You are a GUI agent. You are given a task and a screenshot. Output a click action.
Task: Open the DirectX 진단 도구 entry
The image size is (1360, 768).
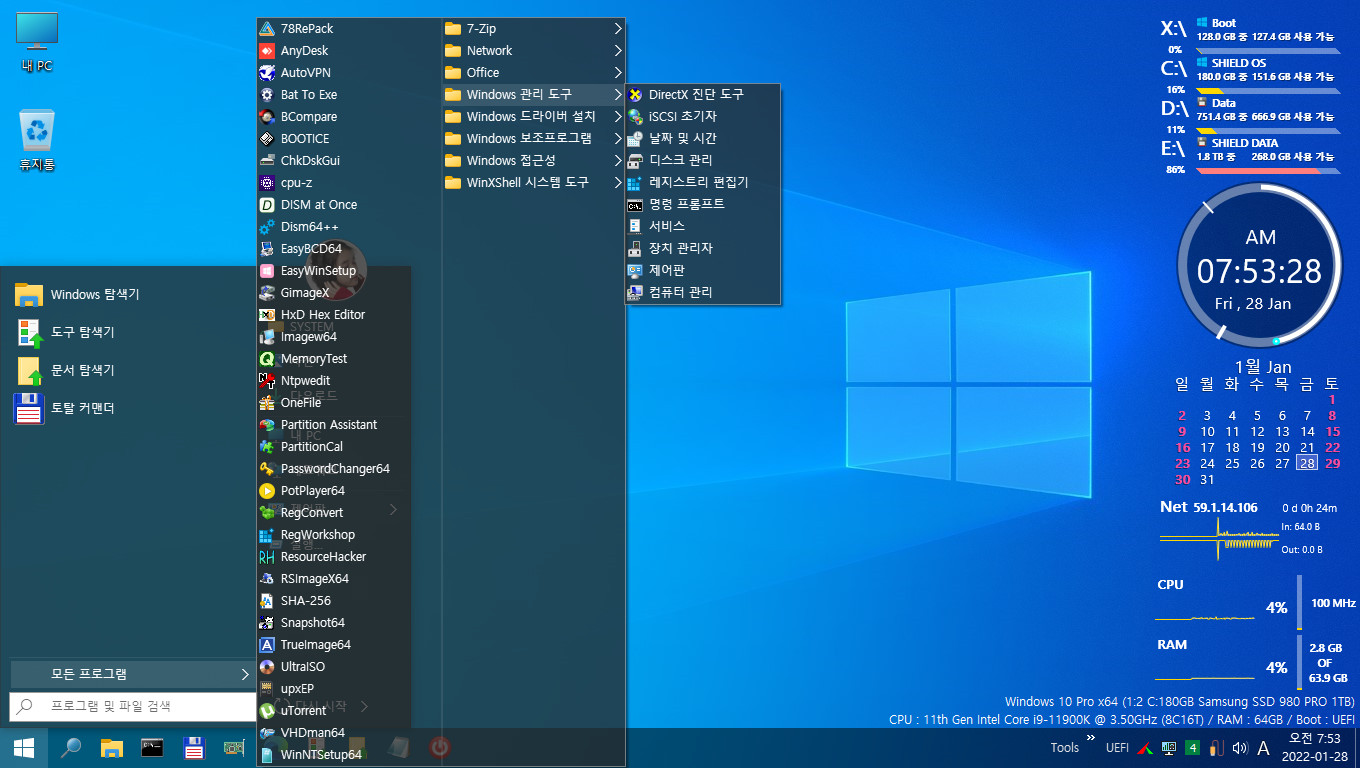(x=702, y=94)
